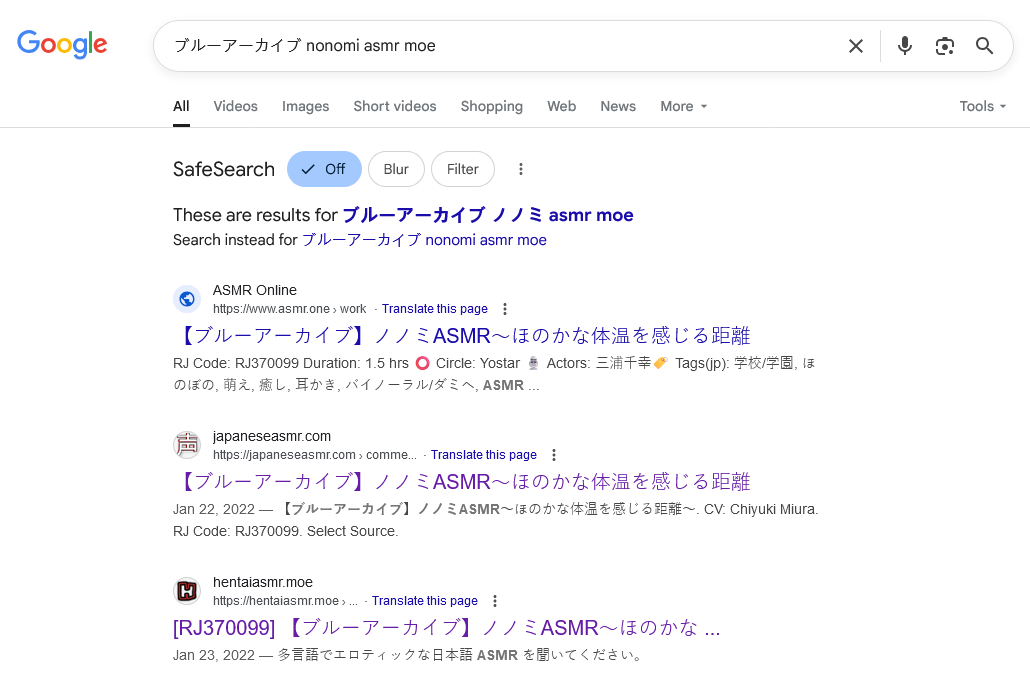1030x680 pixels.
Task: Open japaneseasmr.com result title link
Action: point(462,482)
